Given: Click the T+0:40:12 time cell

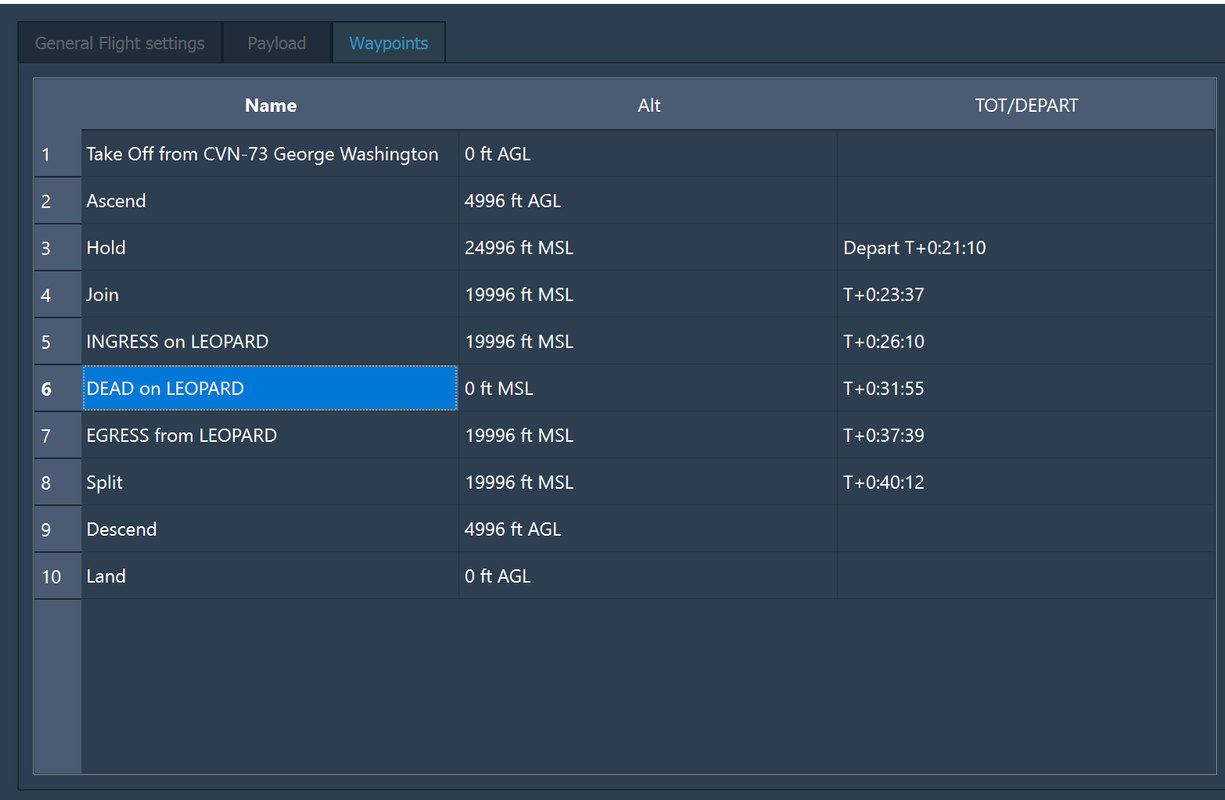Looking at the screenshot, I should (x=1026, y=483).
